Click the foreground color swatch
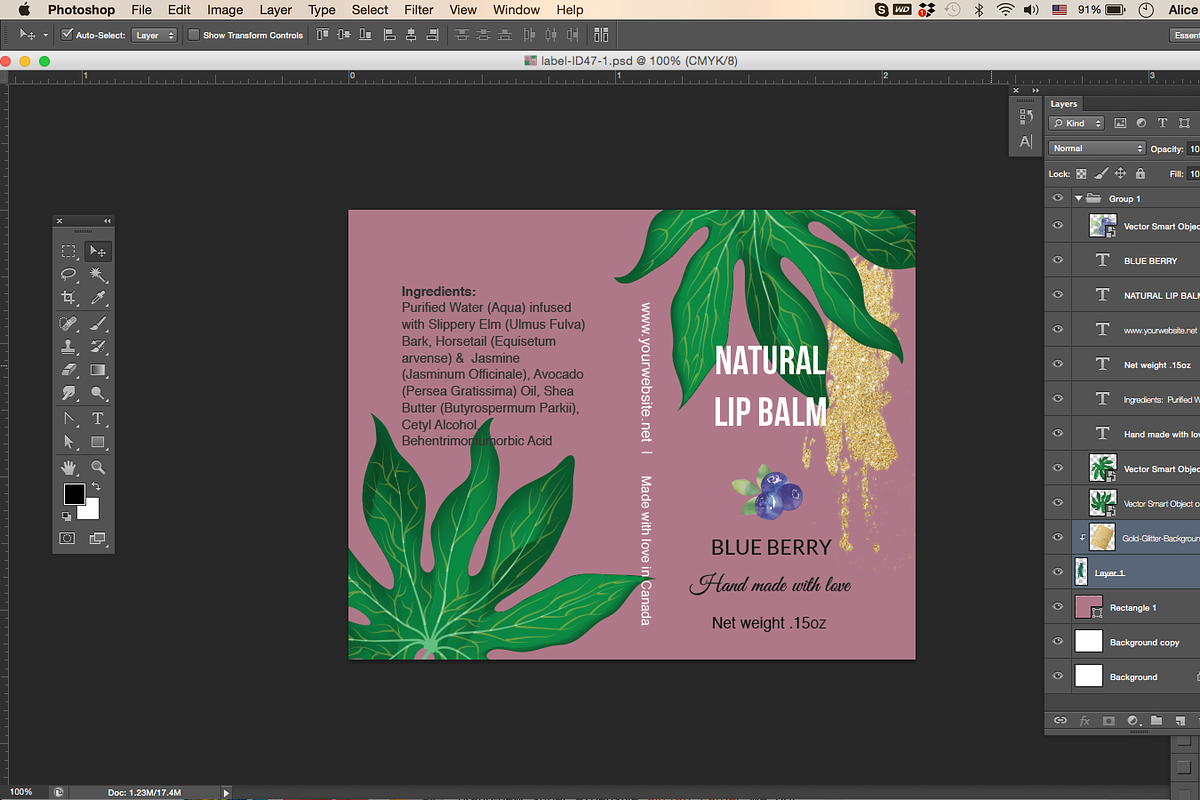 74,494
